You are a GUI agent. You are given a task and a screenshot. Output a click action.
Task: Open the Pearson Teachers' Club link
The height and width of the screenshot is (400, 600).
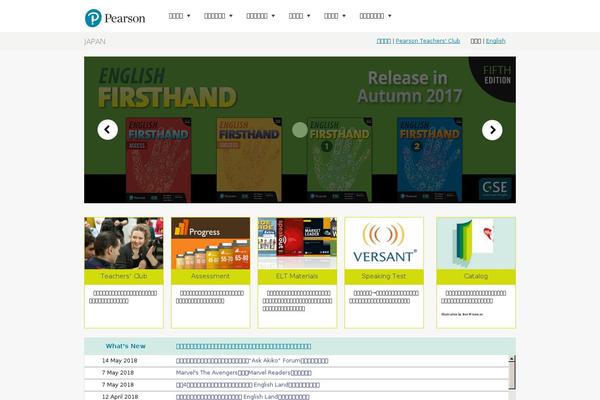[x=428, y=41]
